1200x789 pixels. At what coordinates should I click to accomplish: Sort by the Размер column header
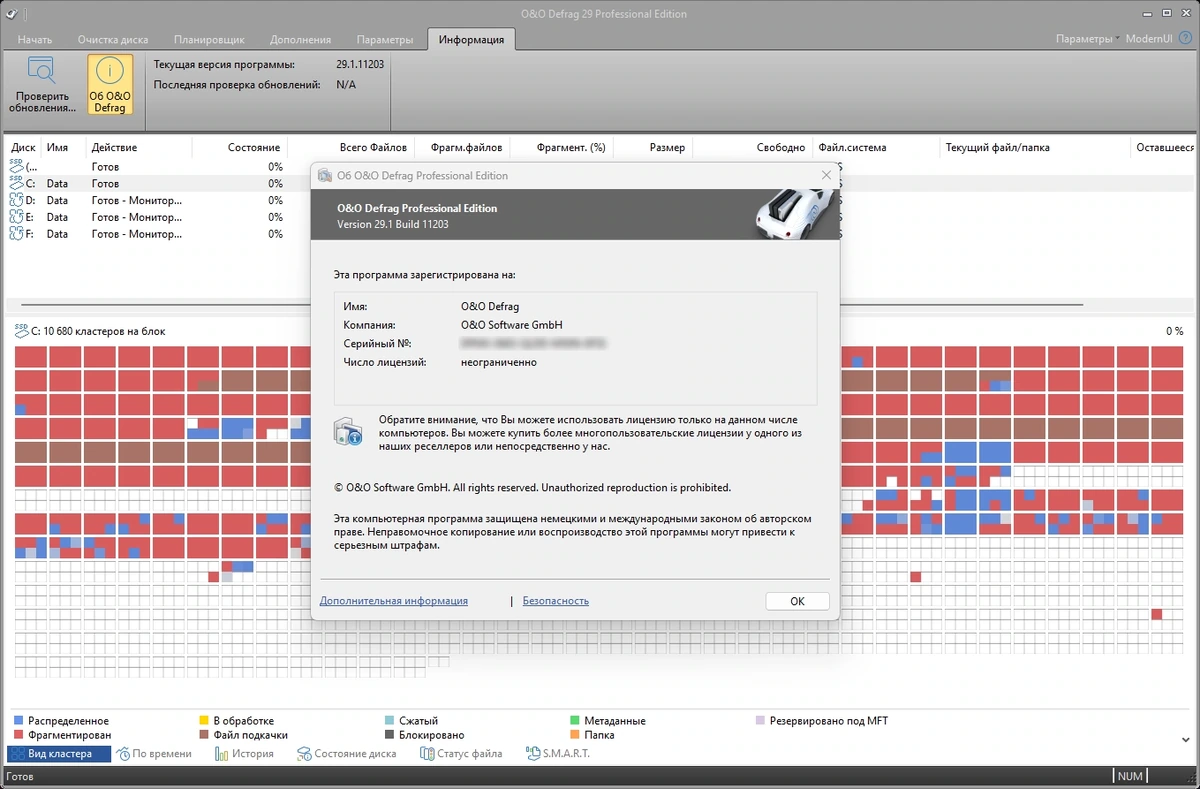point(667,147)
